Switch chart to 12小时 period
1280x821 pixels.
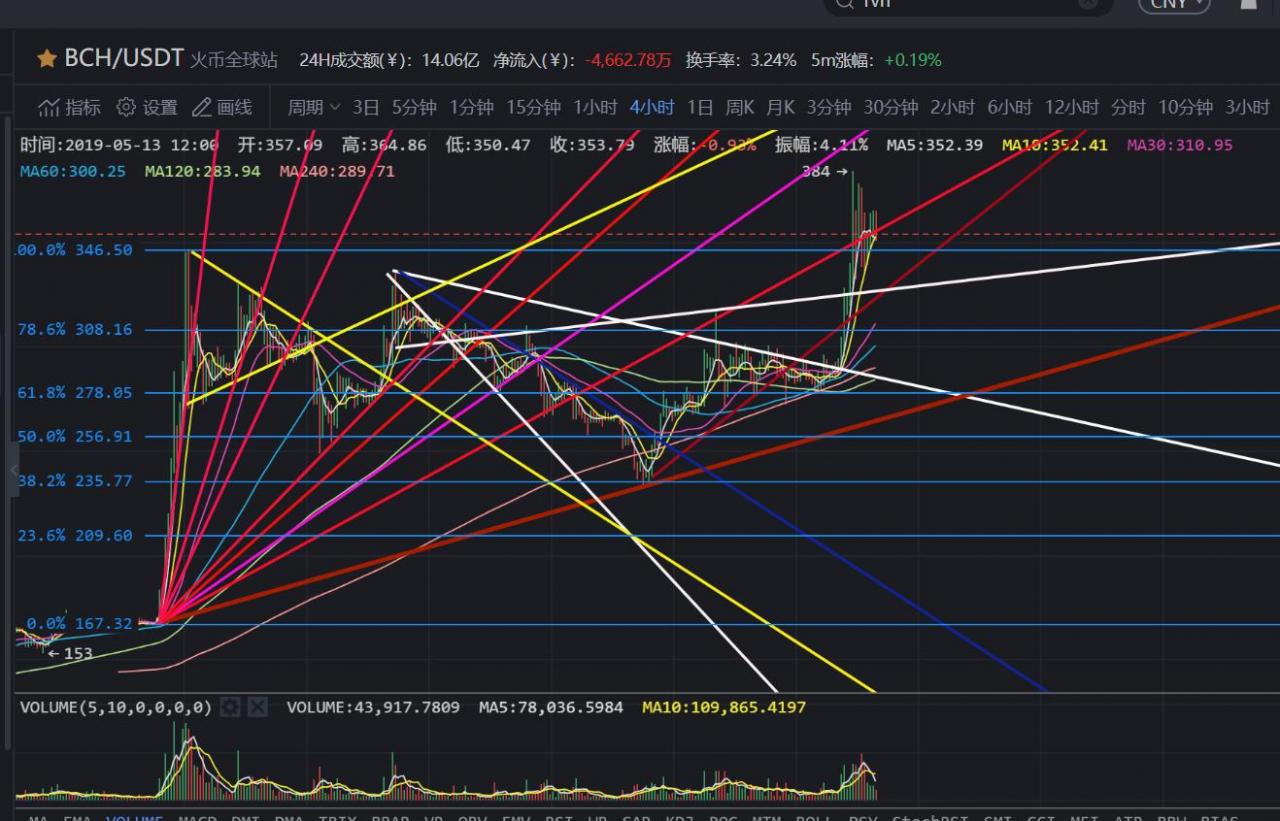point(1071,107)
